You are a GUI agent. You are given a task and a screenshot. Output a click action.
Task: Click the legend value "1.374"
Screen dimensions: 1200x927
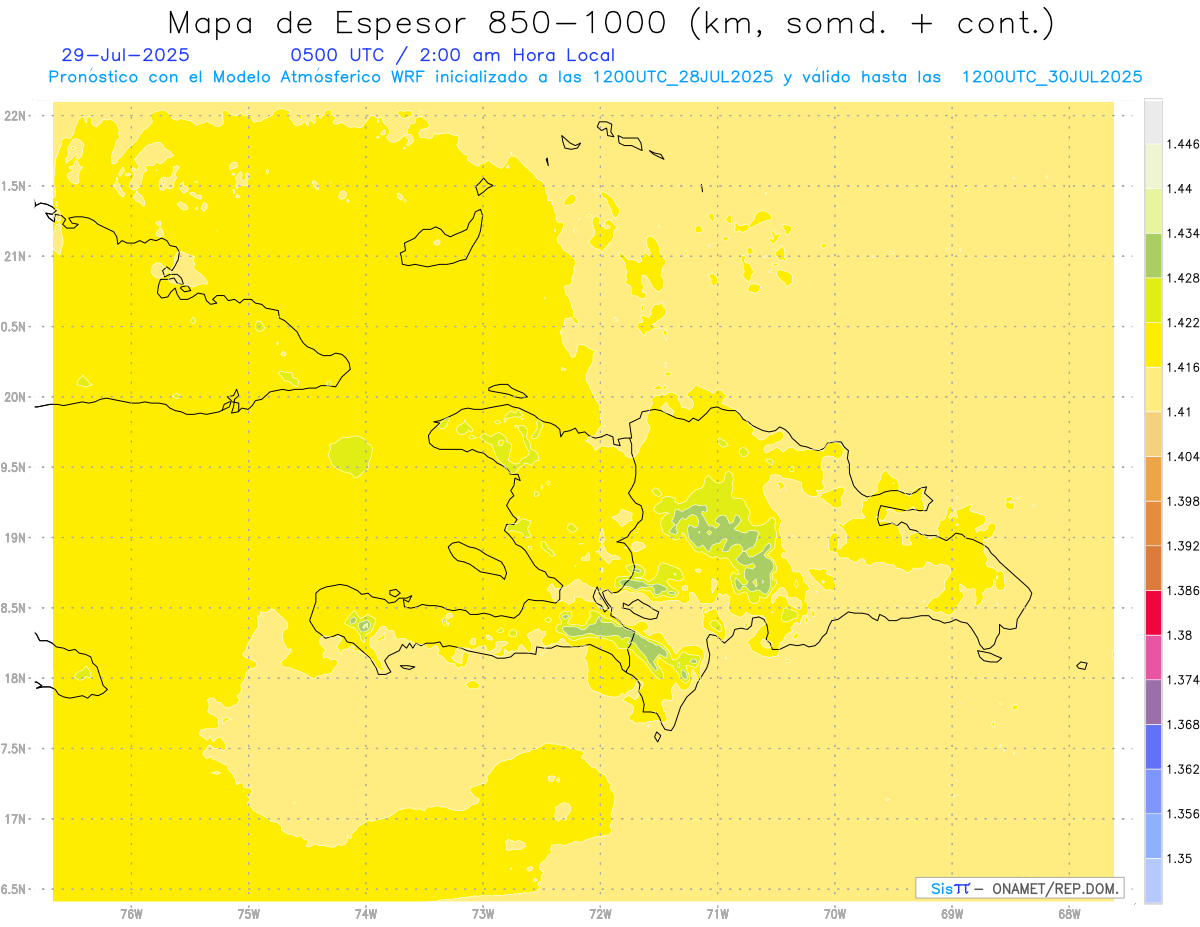(1183, 680)
